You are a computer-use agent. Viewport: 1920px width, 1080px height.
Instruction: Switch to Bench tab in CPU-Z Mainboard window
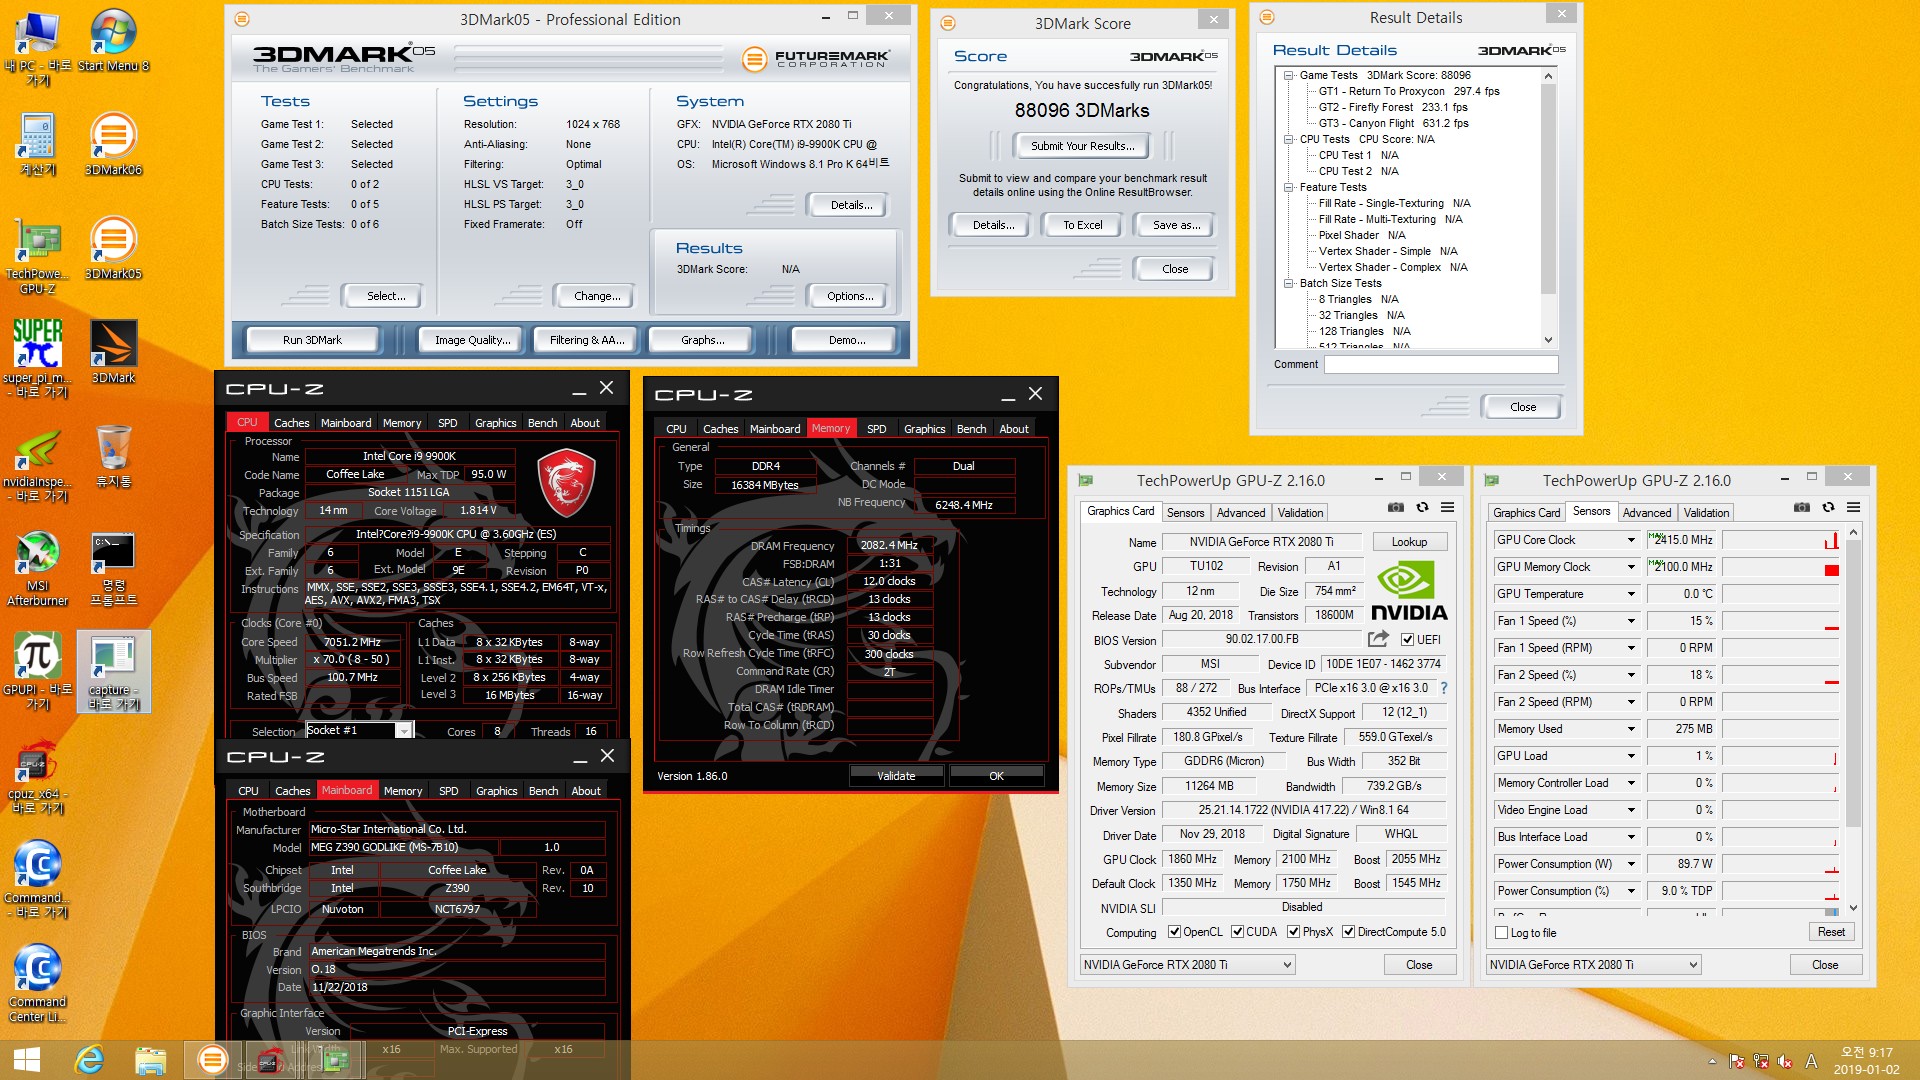[543, 791]
